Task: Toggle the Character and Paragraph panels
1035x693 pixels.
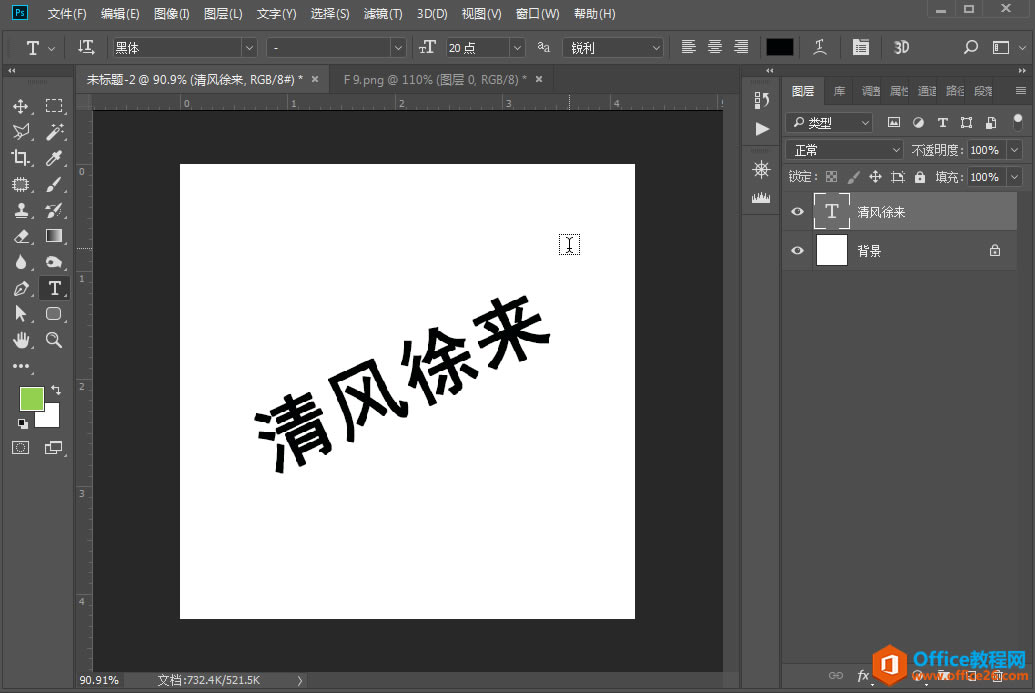Action: [861, 48]
